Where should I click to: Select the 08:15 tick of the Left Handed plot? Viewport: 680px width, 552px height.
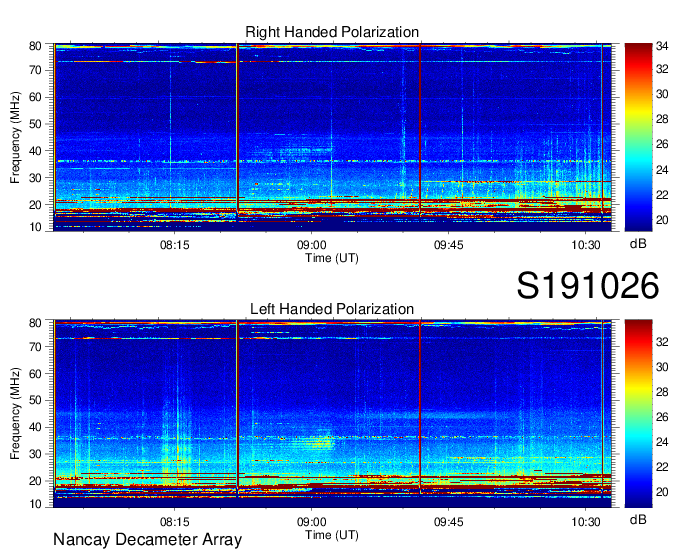(x=175, y=522)
